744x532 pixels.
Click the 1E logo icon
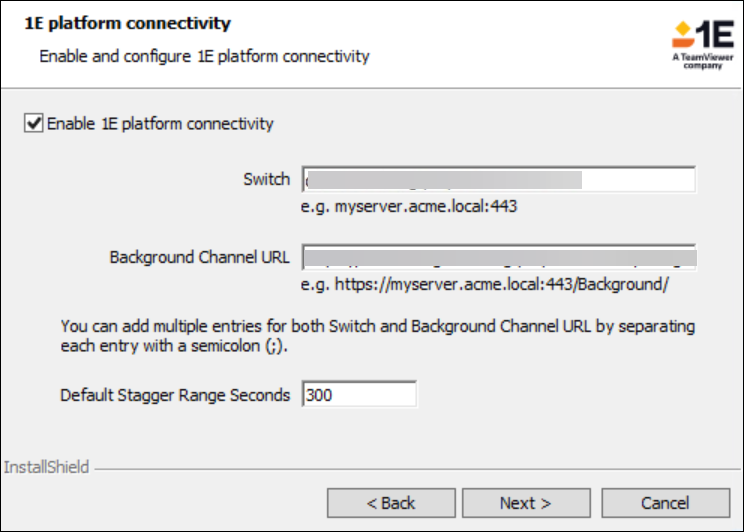pos(702,36)
